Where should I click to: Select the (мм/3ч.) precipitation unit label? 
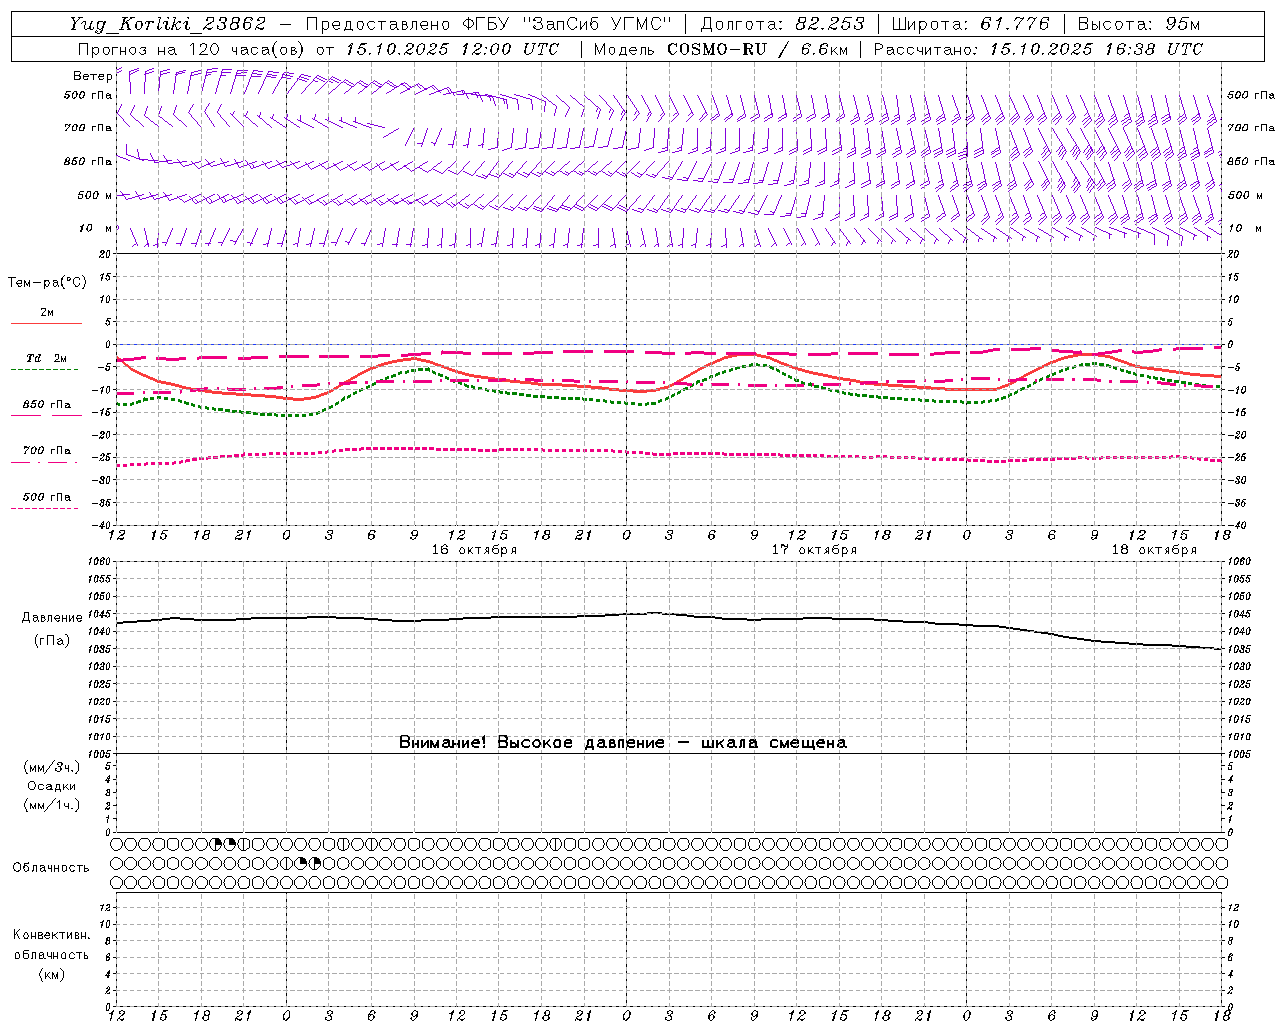pos(52,767)
